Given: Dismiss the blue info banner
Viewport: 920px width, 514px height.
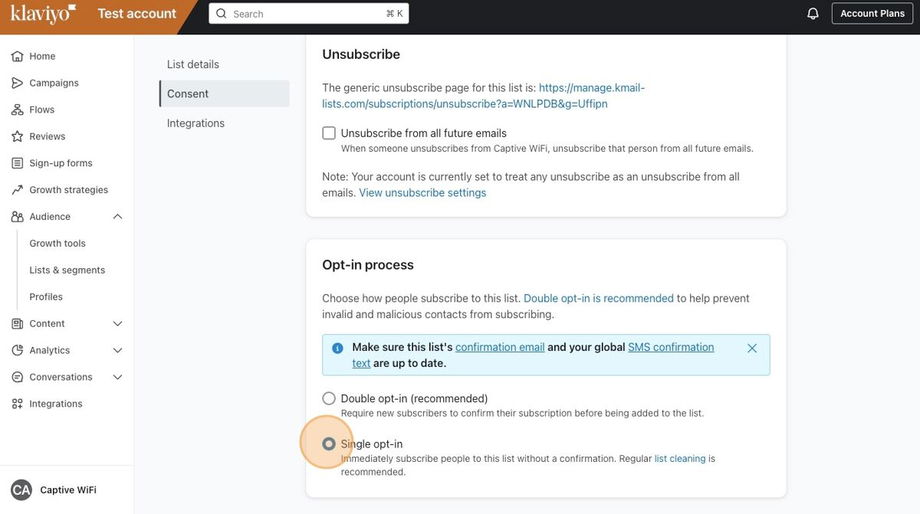Looking at the screenshot, I should tap(752, 348).
